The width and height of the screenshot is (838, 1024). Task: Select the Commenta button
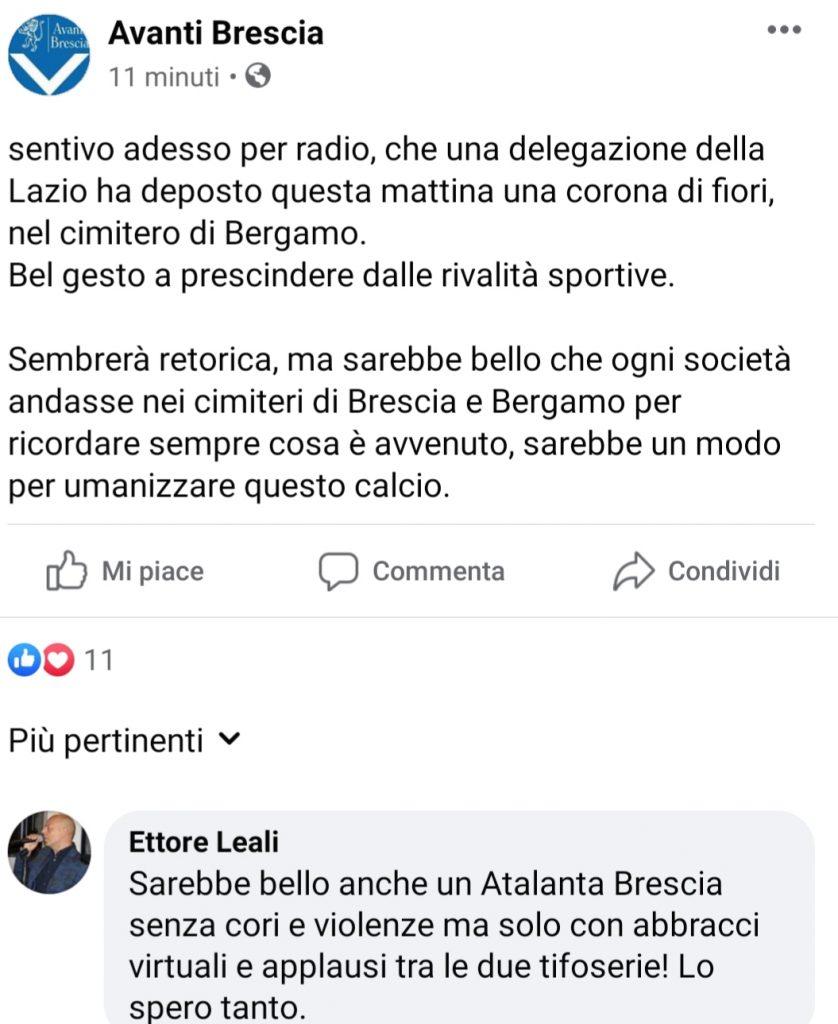(x=408, y=571)
